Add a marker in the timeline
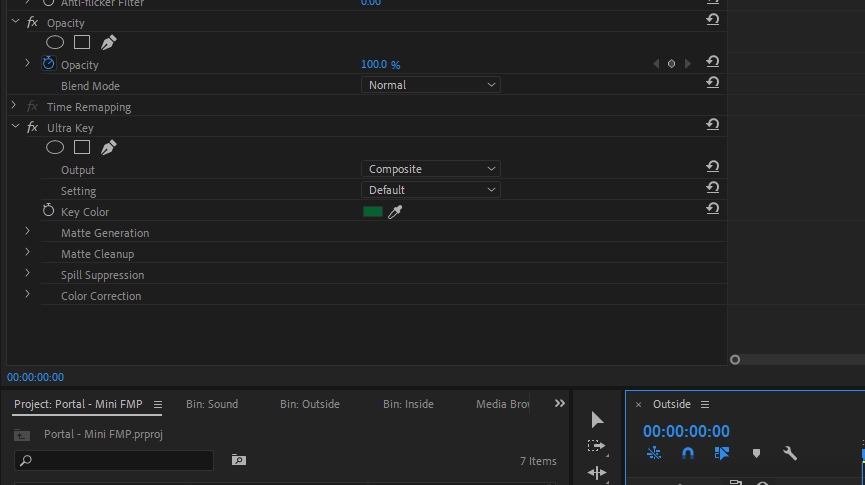Viewport: 865px width, 485px height. [x=756, y=454]
